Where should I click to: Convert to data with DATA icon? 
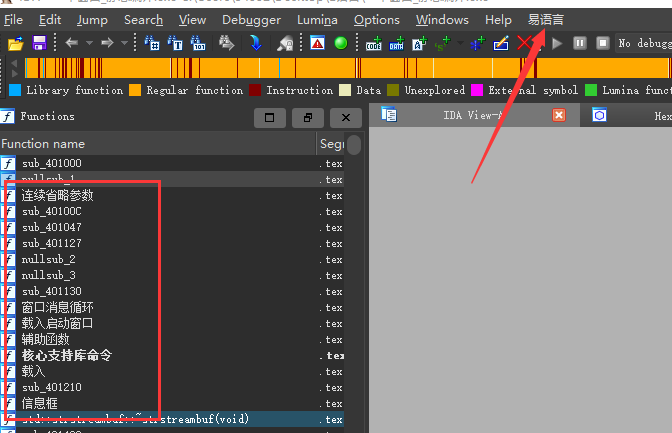tap(396, 43)
